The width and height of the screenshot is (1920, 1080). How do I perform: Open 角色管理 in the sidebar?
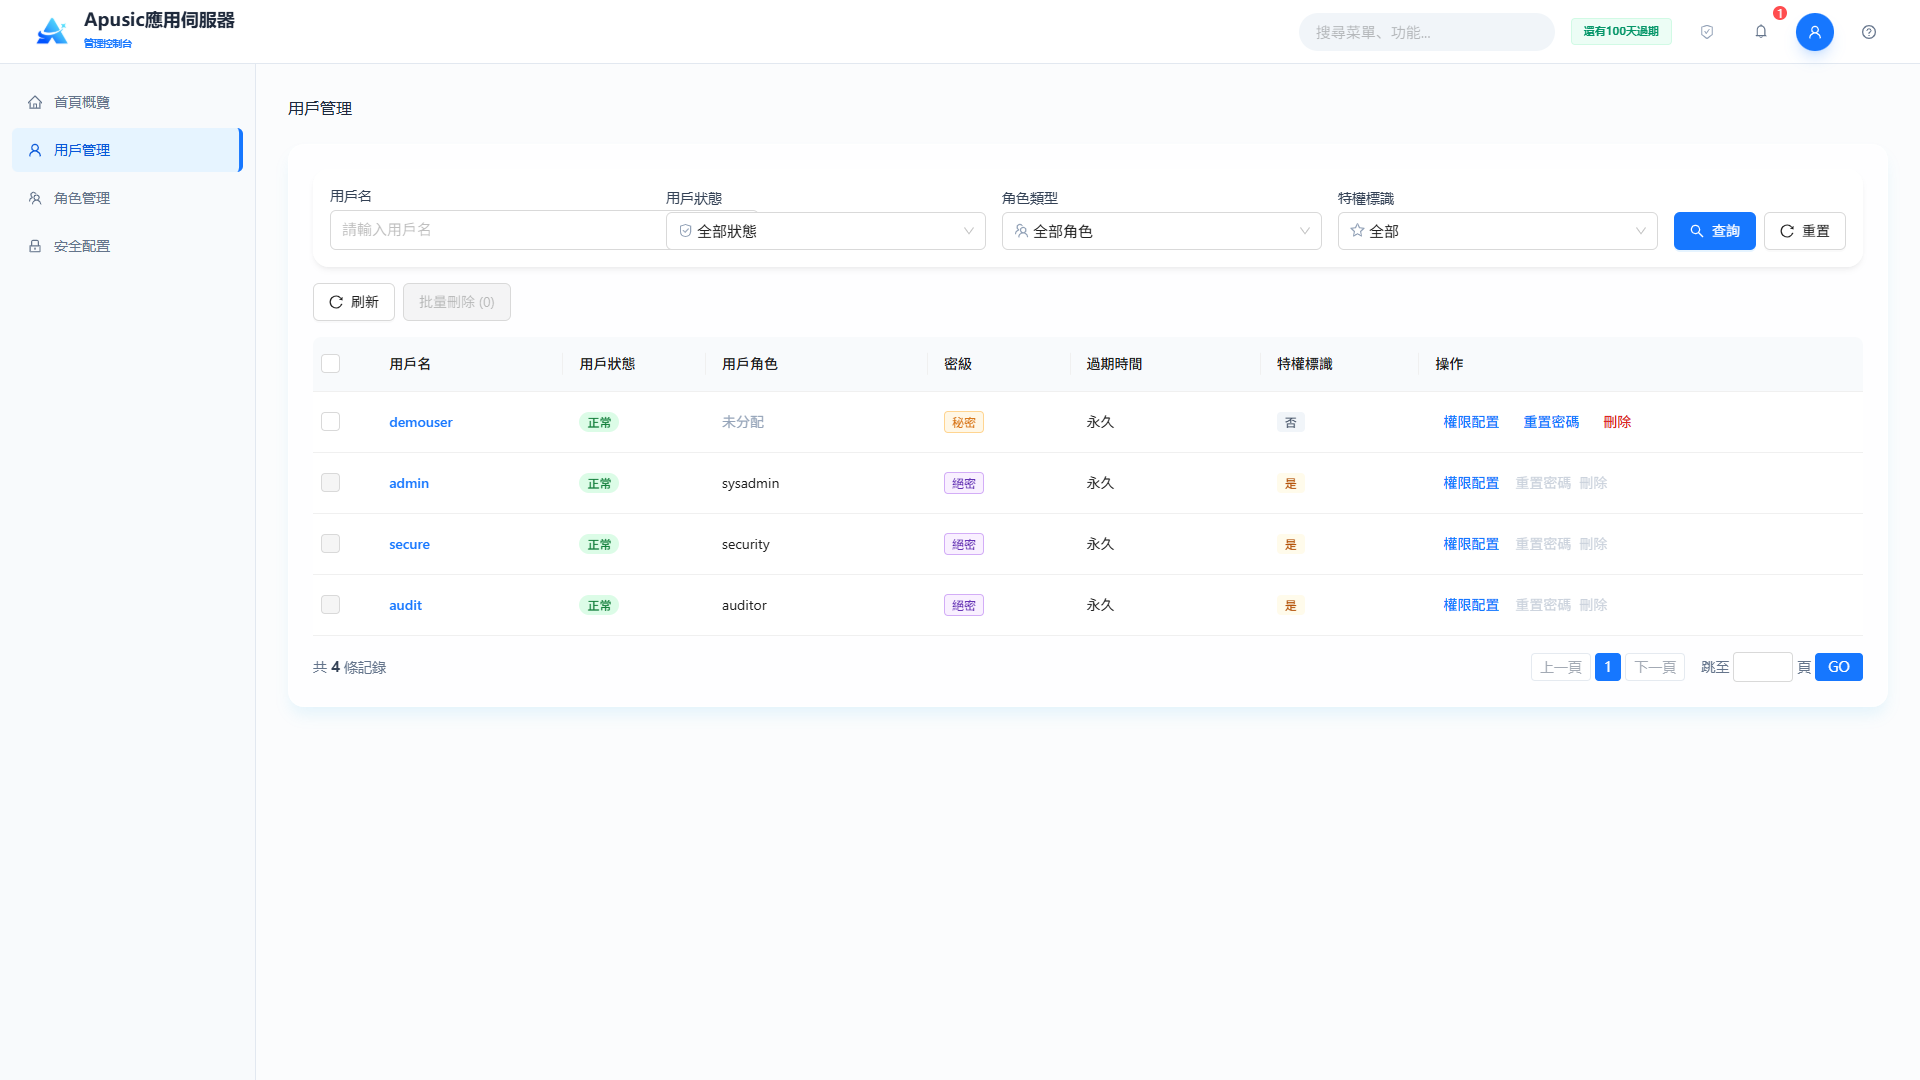(128, 198)
